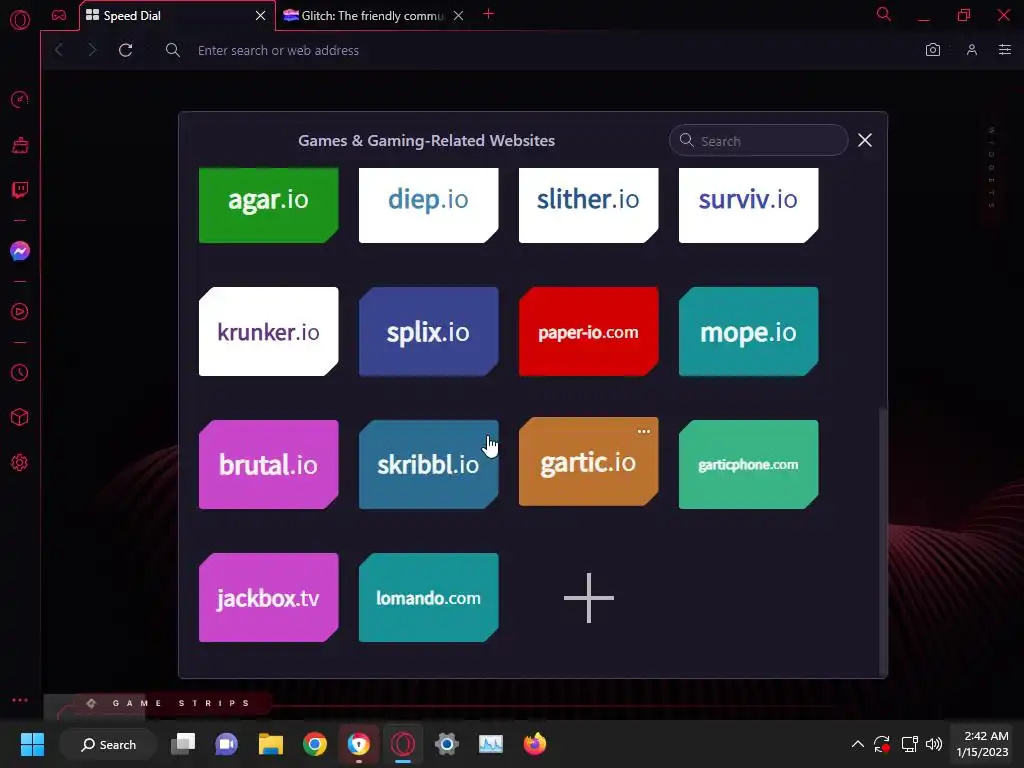Image resolution: width=1024 pixels, height=768 pixels.
Task: Click Games & Gaming-Related Websites title
Action: (x=426, y=140)
